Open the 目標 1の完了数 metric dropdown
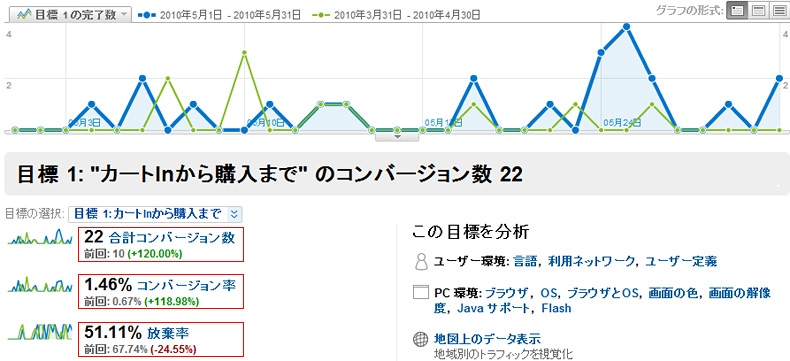 [72, 15]
